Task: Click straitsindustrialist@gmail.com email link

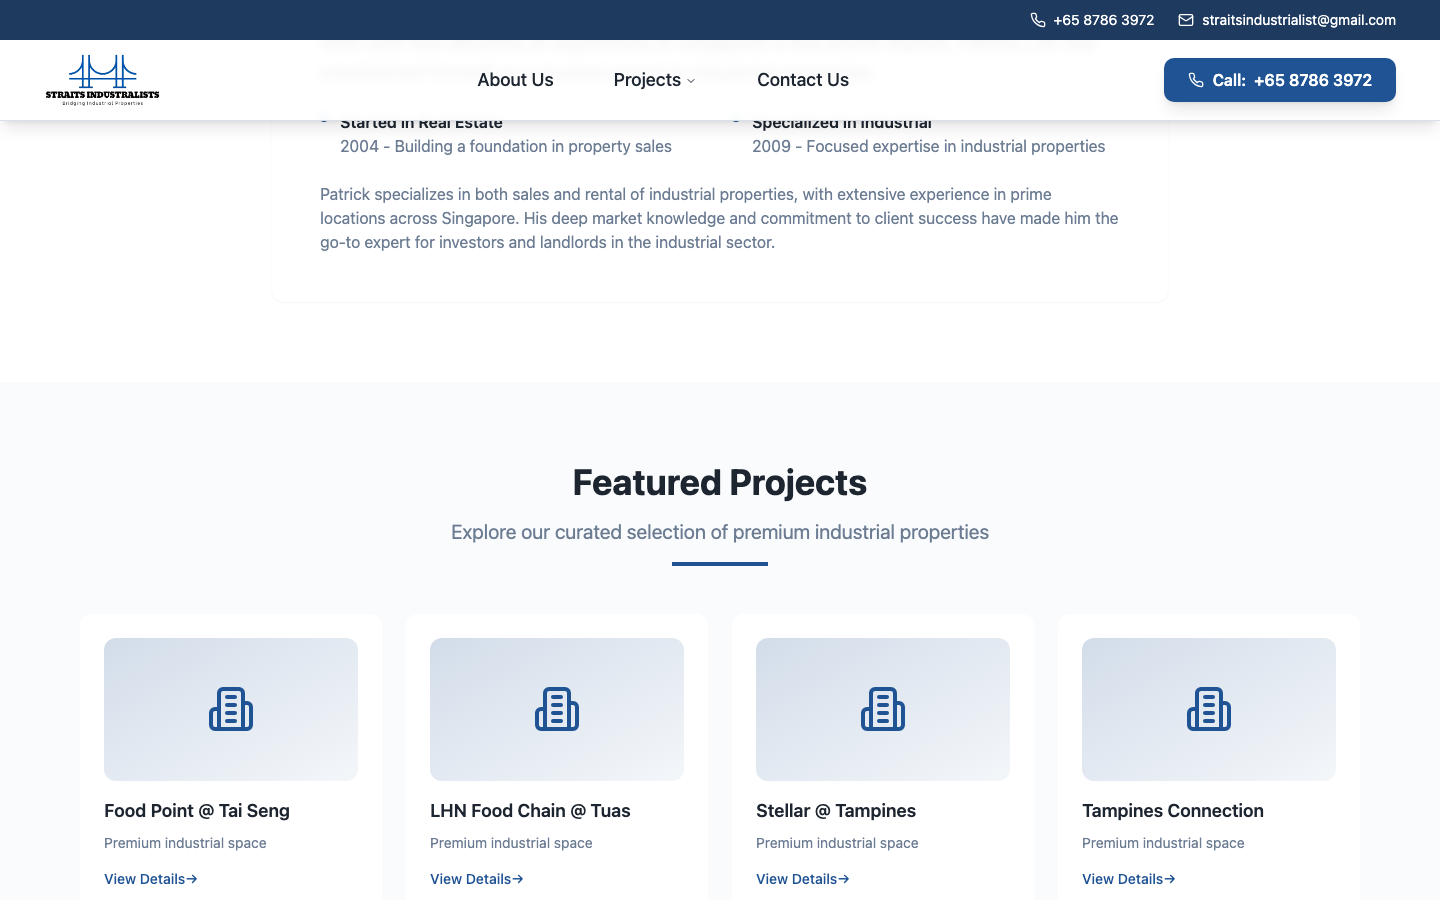Action: pos(1299,20)
